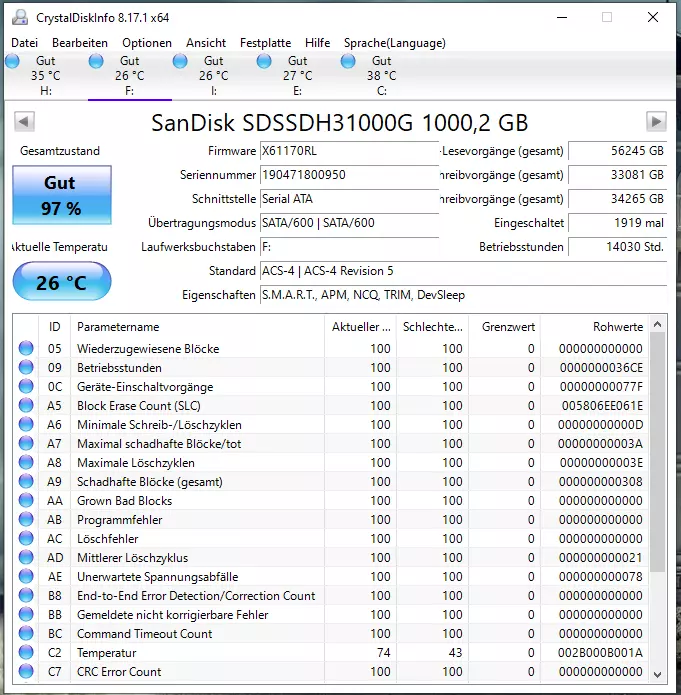Click the 14030 Std. operating hours value
Screen dimensions: 681x695
pos(618,247)
